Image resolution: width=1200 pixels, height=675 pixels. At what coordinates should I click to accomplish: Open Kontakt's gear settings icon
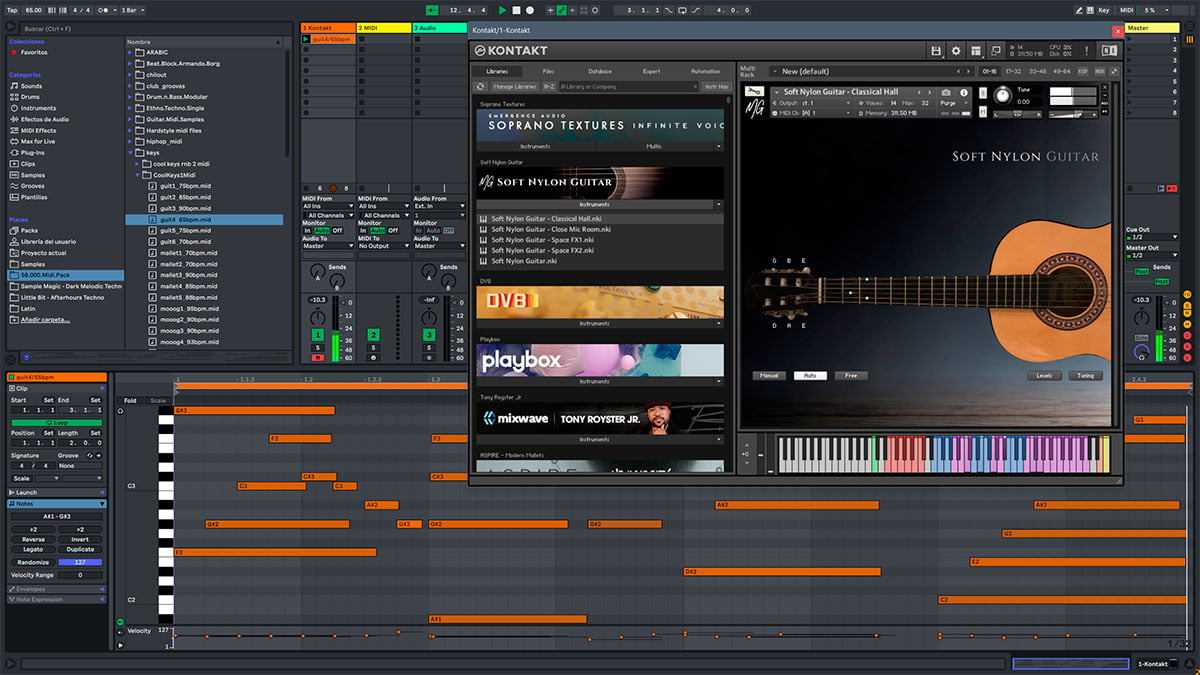tap(956, 51)
